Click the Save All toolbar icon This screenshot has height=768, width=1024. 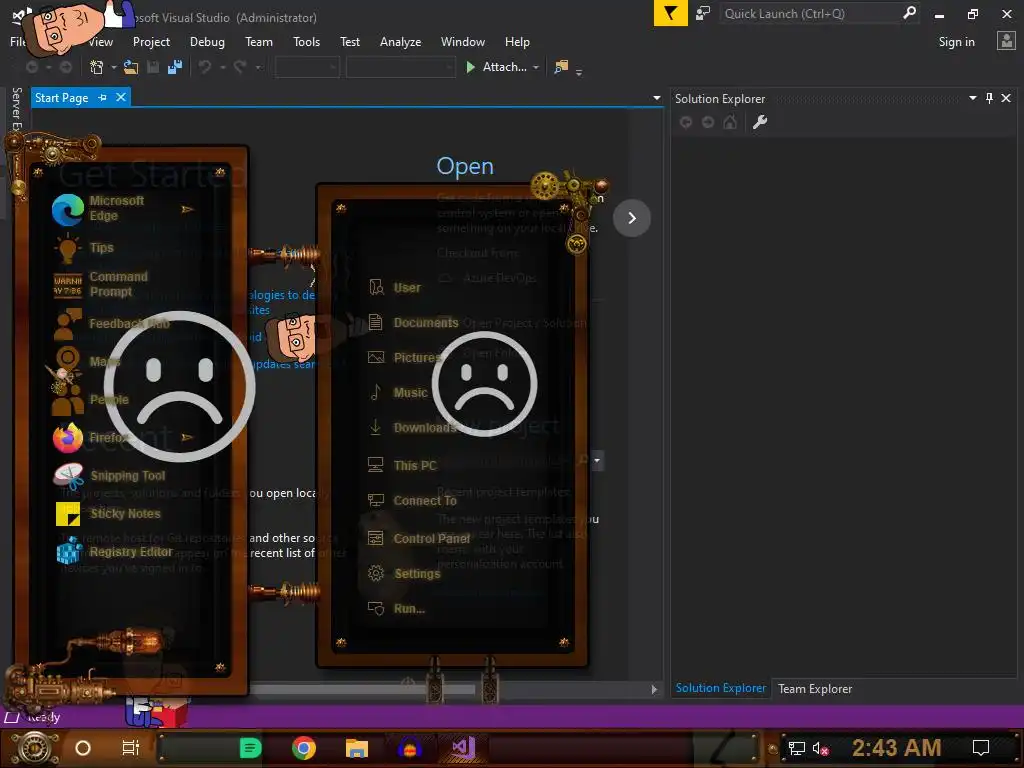pos(174,67)
